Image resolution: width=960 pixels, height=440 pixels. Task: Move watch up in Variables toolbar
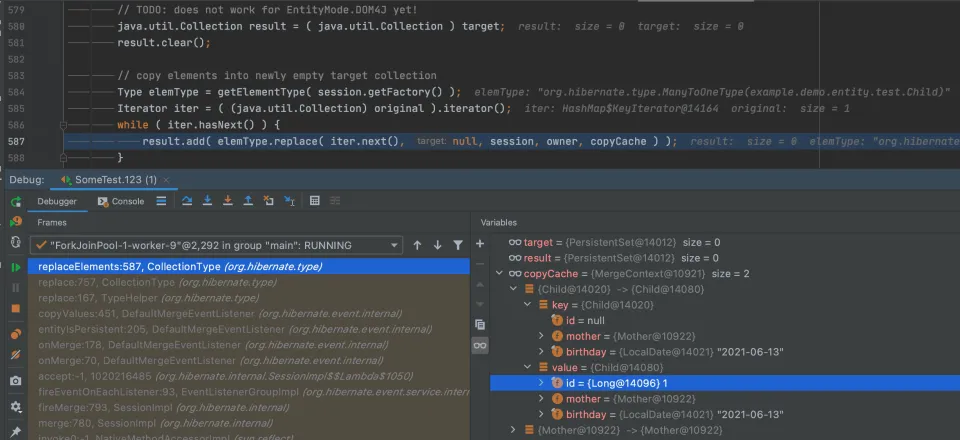(x=480, y=285)
